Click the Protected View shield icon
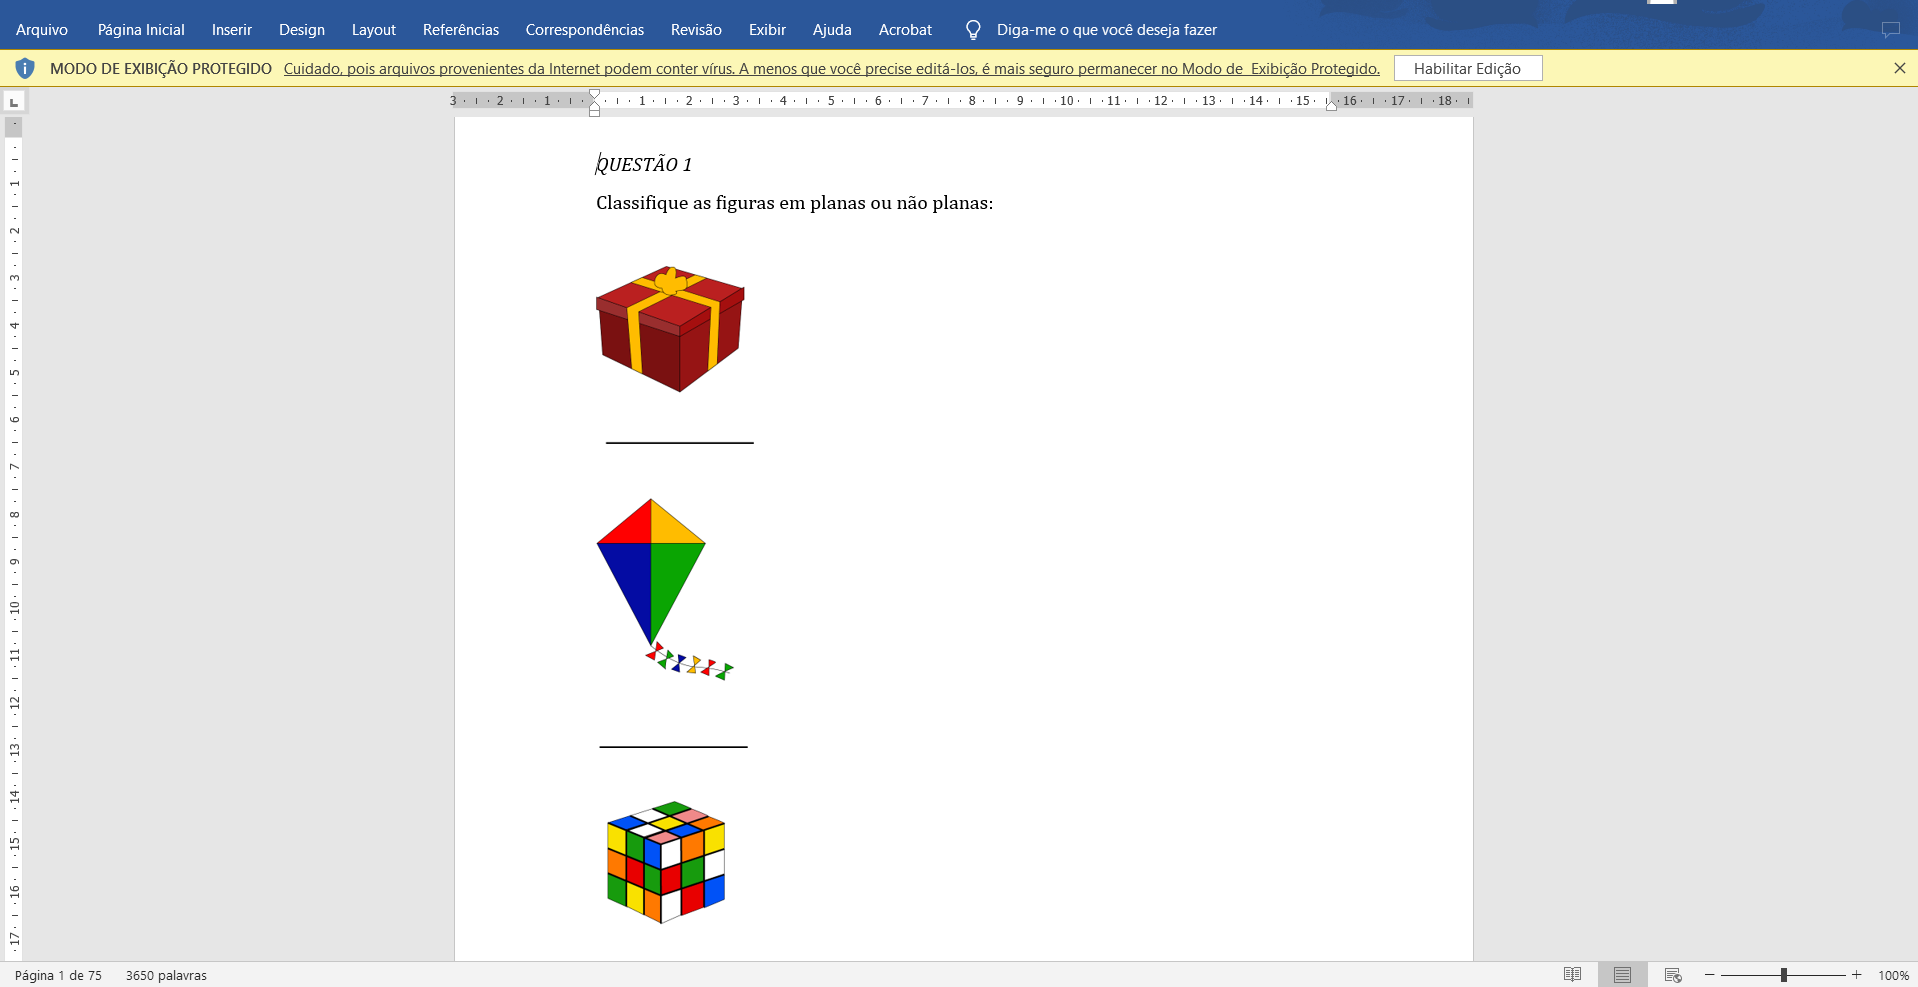Screen dimensions: 1918x987 25,68
